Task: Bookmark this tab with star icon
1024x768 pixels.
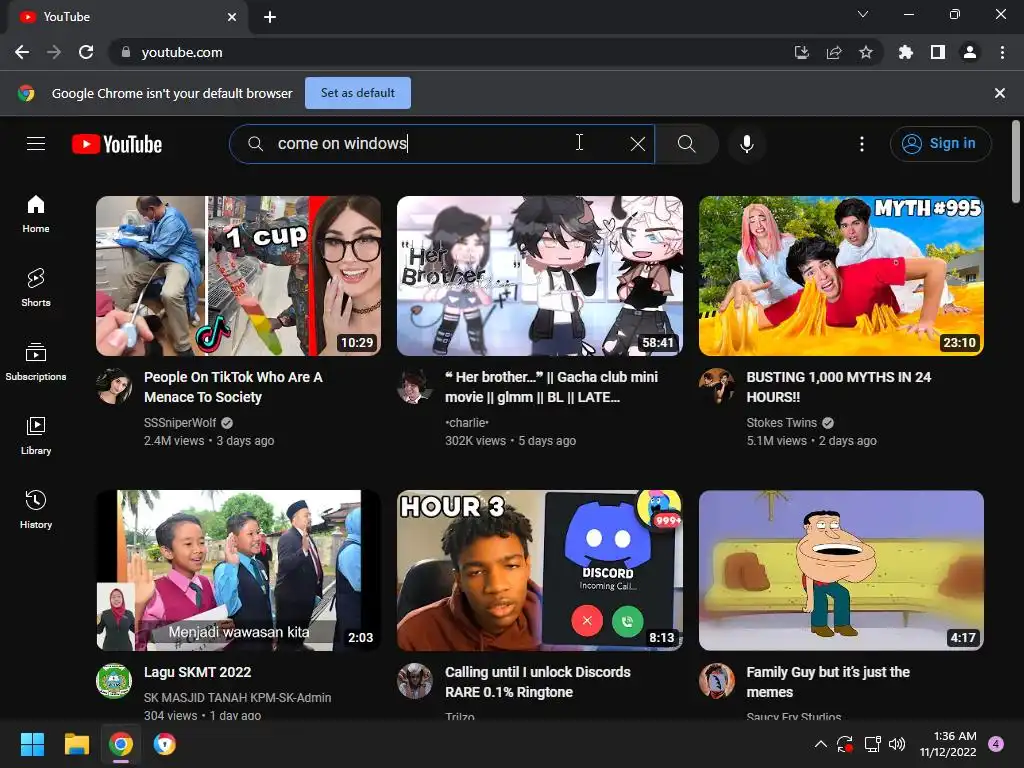Action: (x=866, y=52)
